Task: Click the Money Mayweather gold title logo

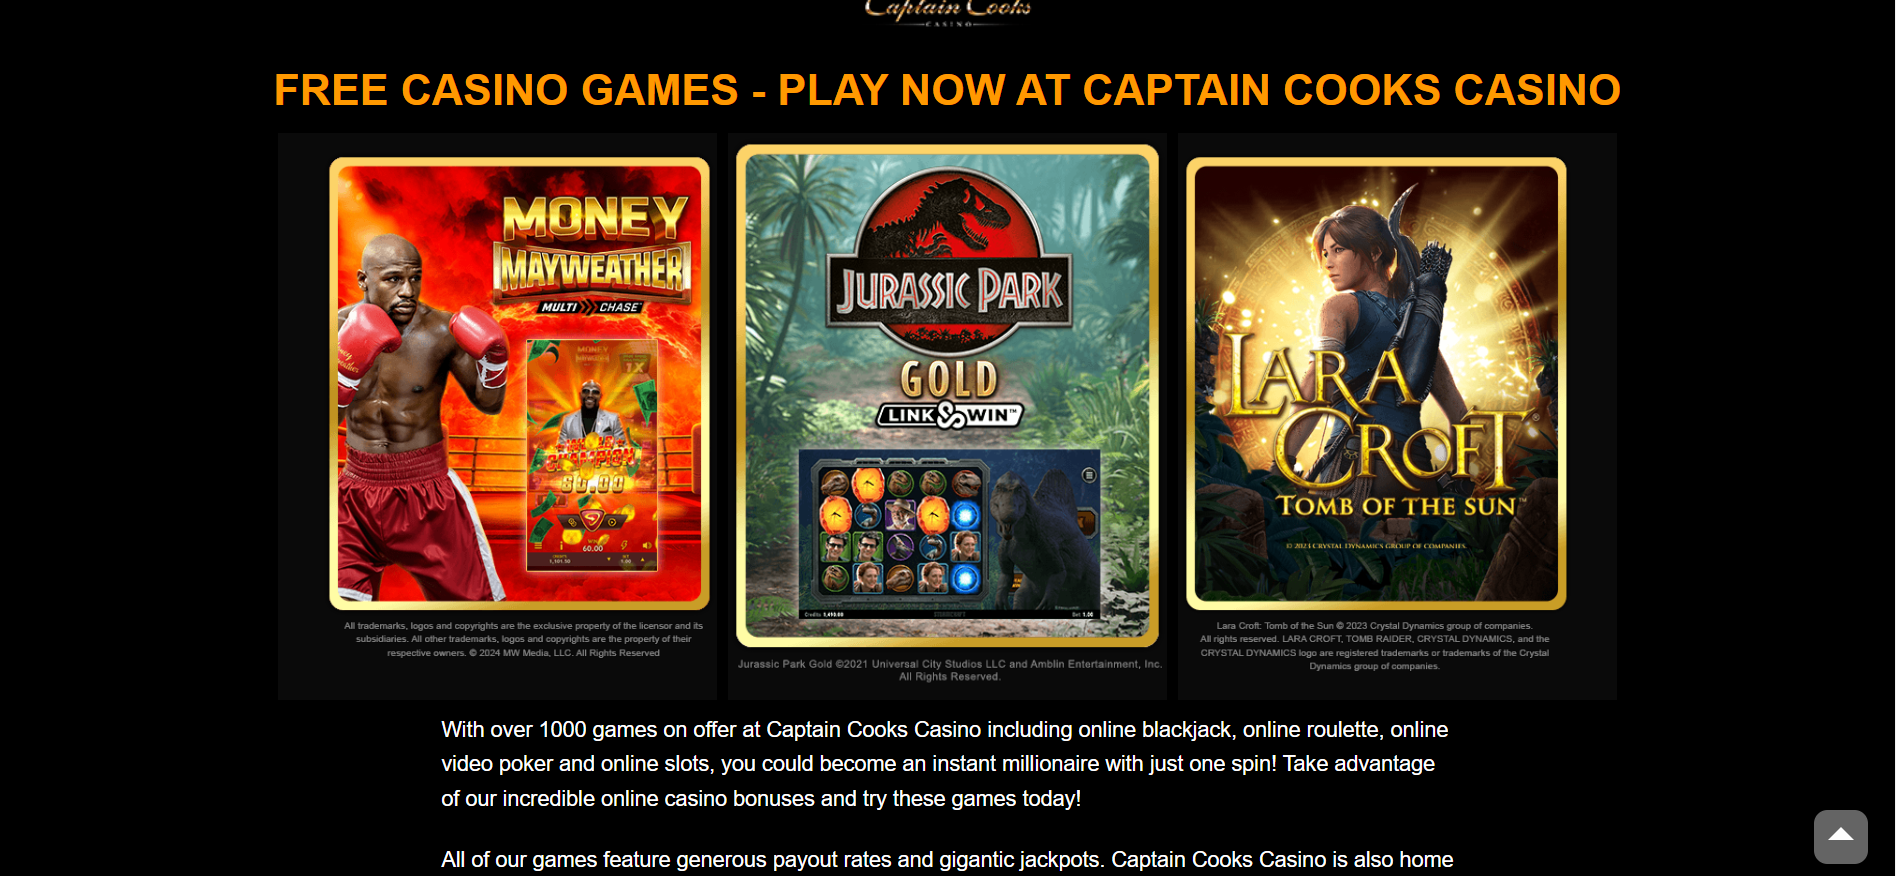Action: click(593, 244)
